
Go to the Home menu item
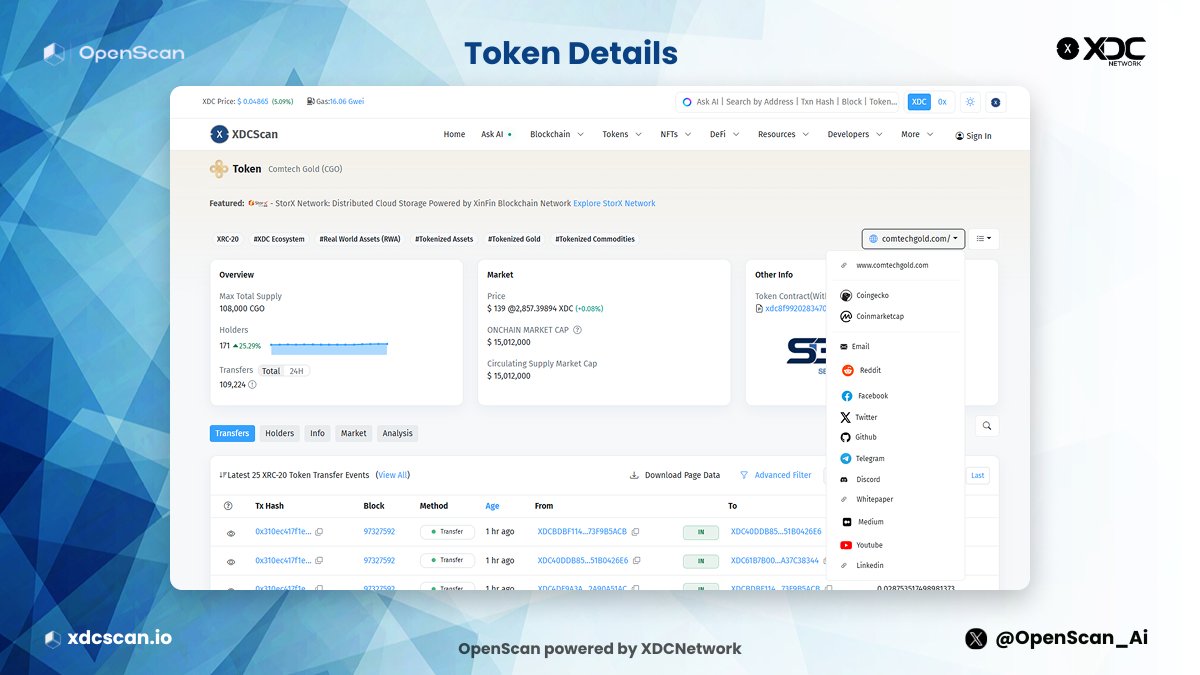[454, 134]
